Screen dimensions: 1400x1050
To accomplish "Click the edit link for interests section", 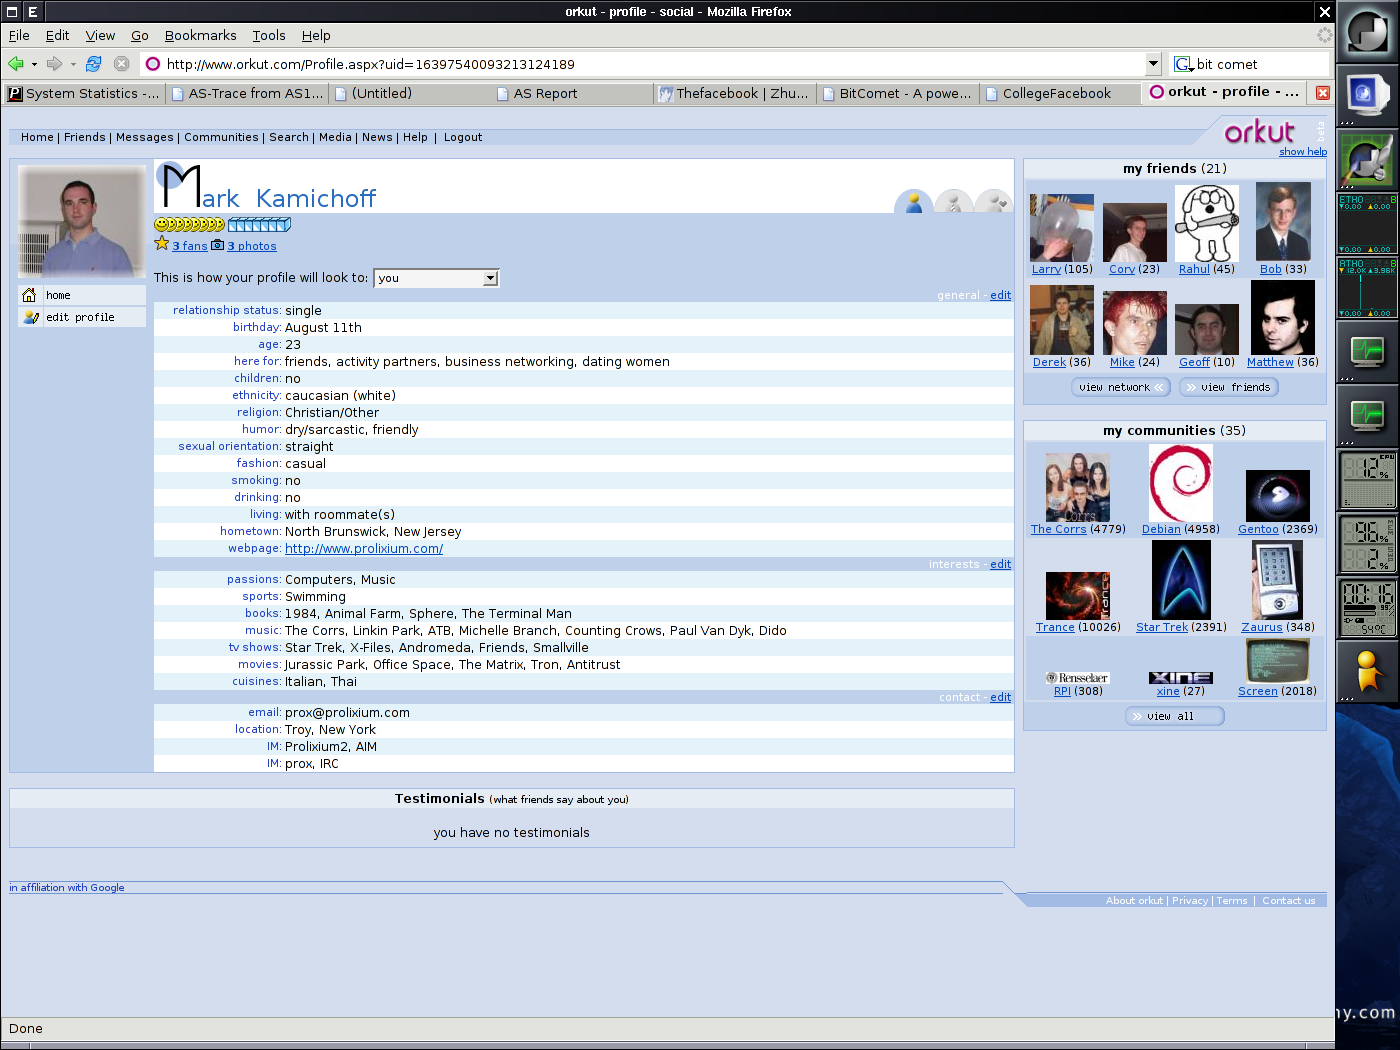I will [x=1000, y=564].
